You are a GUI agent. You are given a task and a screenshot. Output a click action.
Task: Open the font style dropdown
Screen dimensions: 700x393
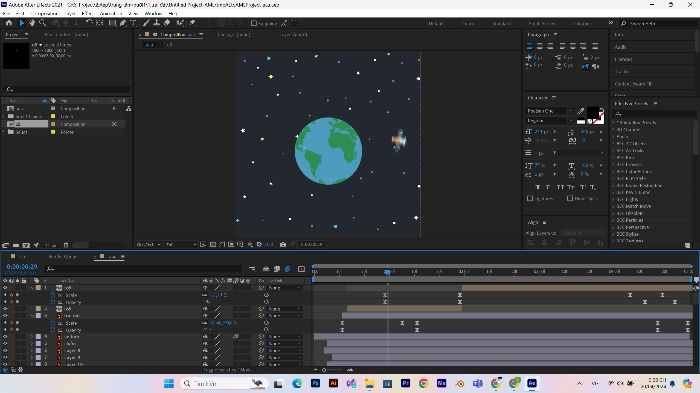[549, 121]
